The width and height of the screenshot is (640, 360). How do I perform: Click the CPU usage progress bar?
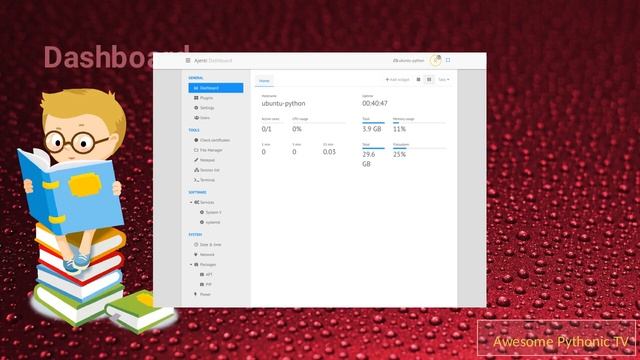tap(319, 122)
